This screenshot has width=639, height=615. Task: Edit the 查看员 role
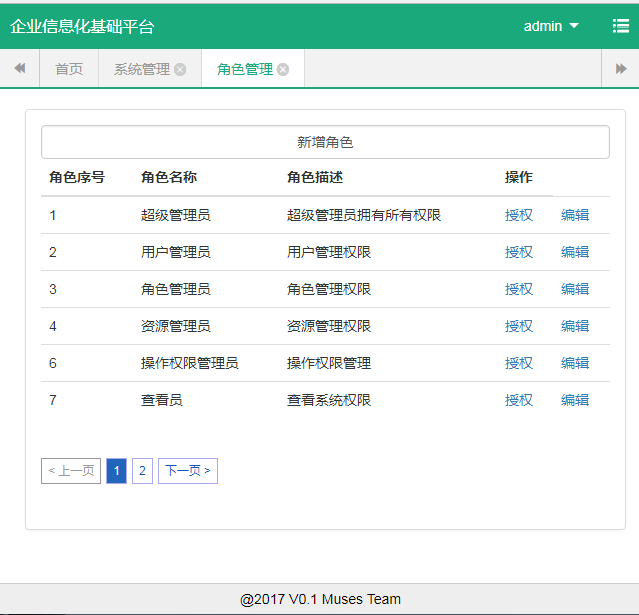(575, 400)
